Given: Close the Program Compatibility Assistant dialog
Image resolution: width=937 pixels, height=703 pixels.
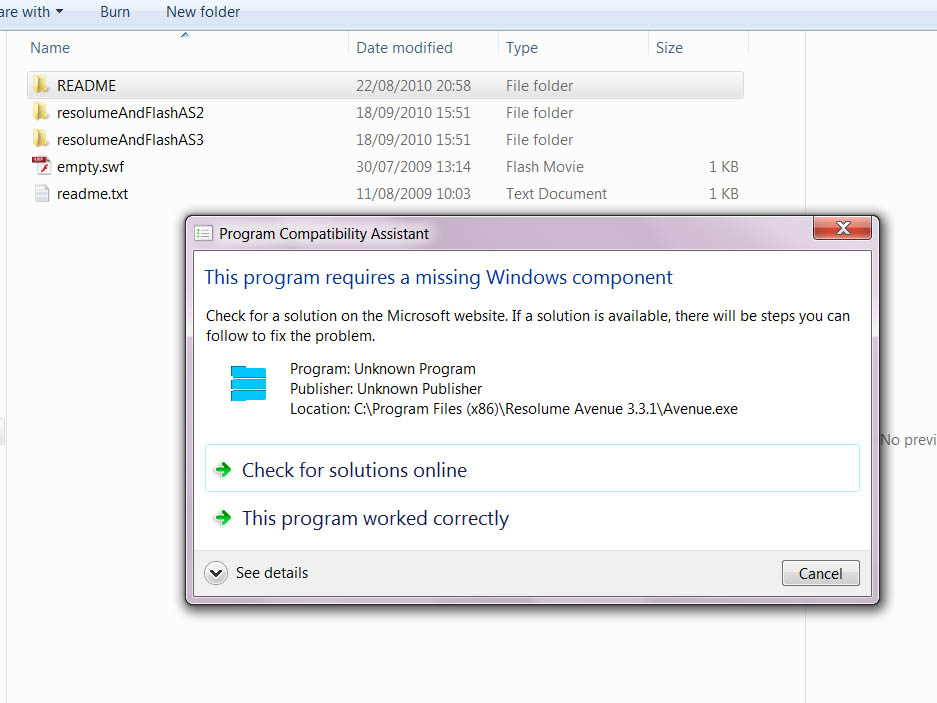Looking at the screenshot, I should coord(843,228).
